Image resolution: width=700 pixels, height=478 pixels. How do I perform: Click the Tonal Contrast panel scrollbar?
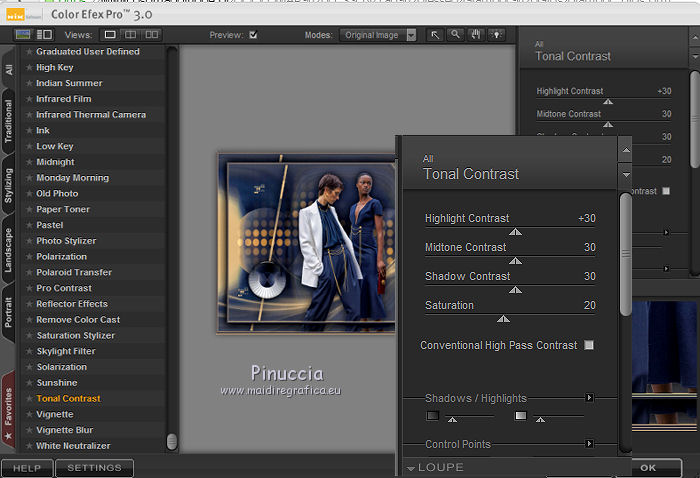coord(625,254)
